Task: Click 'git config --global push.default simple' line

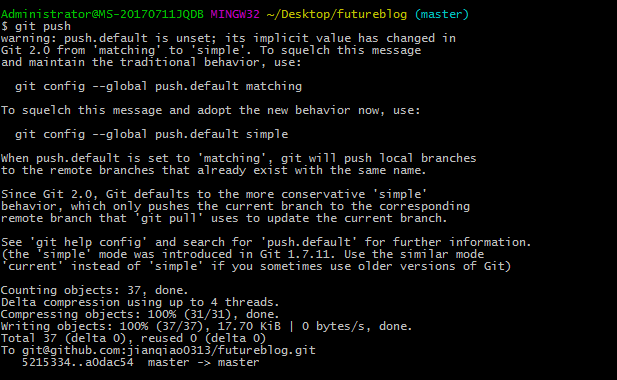Action: (x=151, y=134)
